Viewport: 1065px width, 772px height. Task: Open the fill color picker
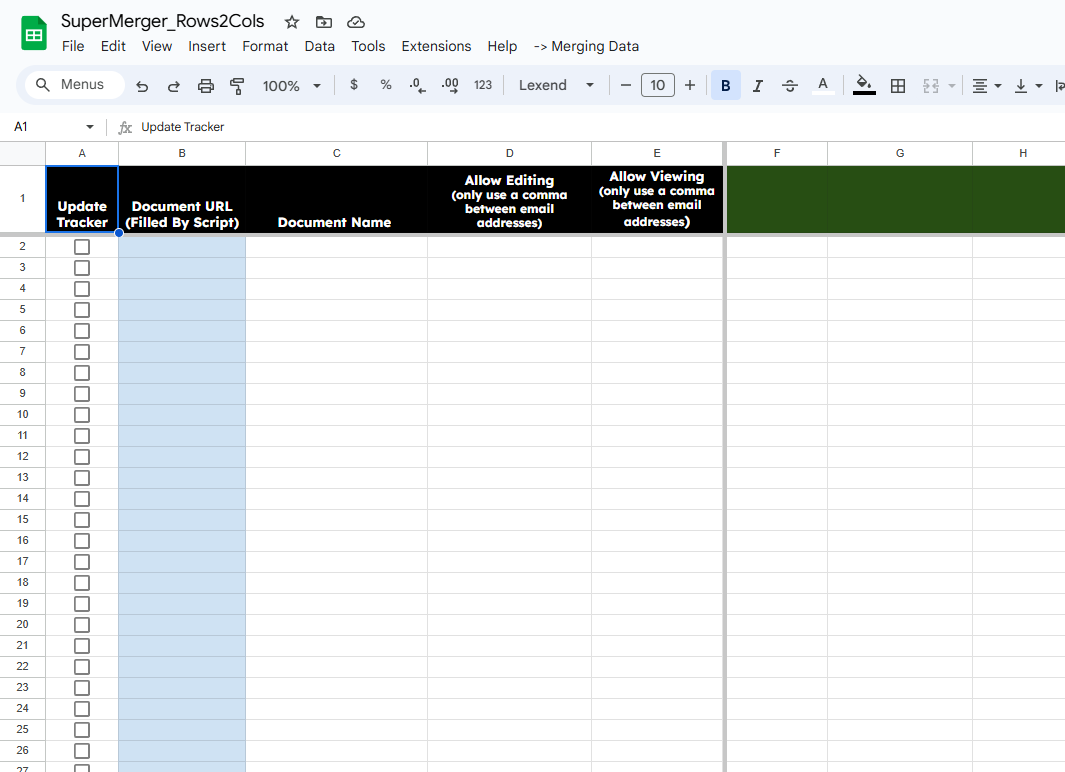864,86
